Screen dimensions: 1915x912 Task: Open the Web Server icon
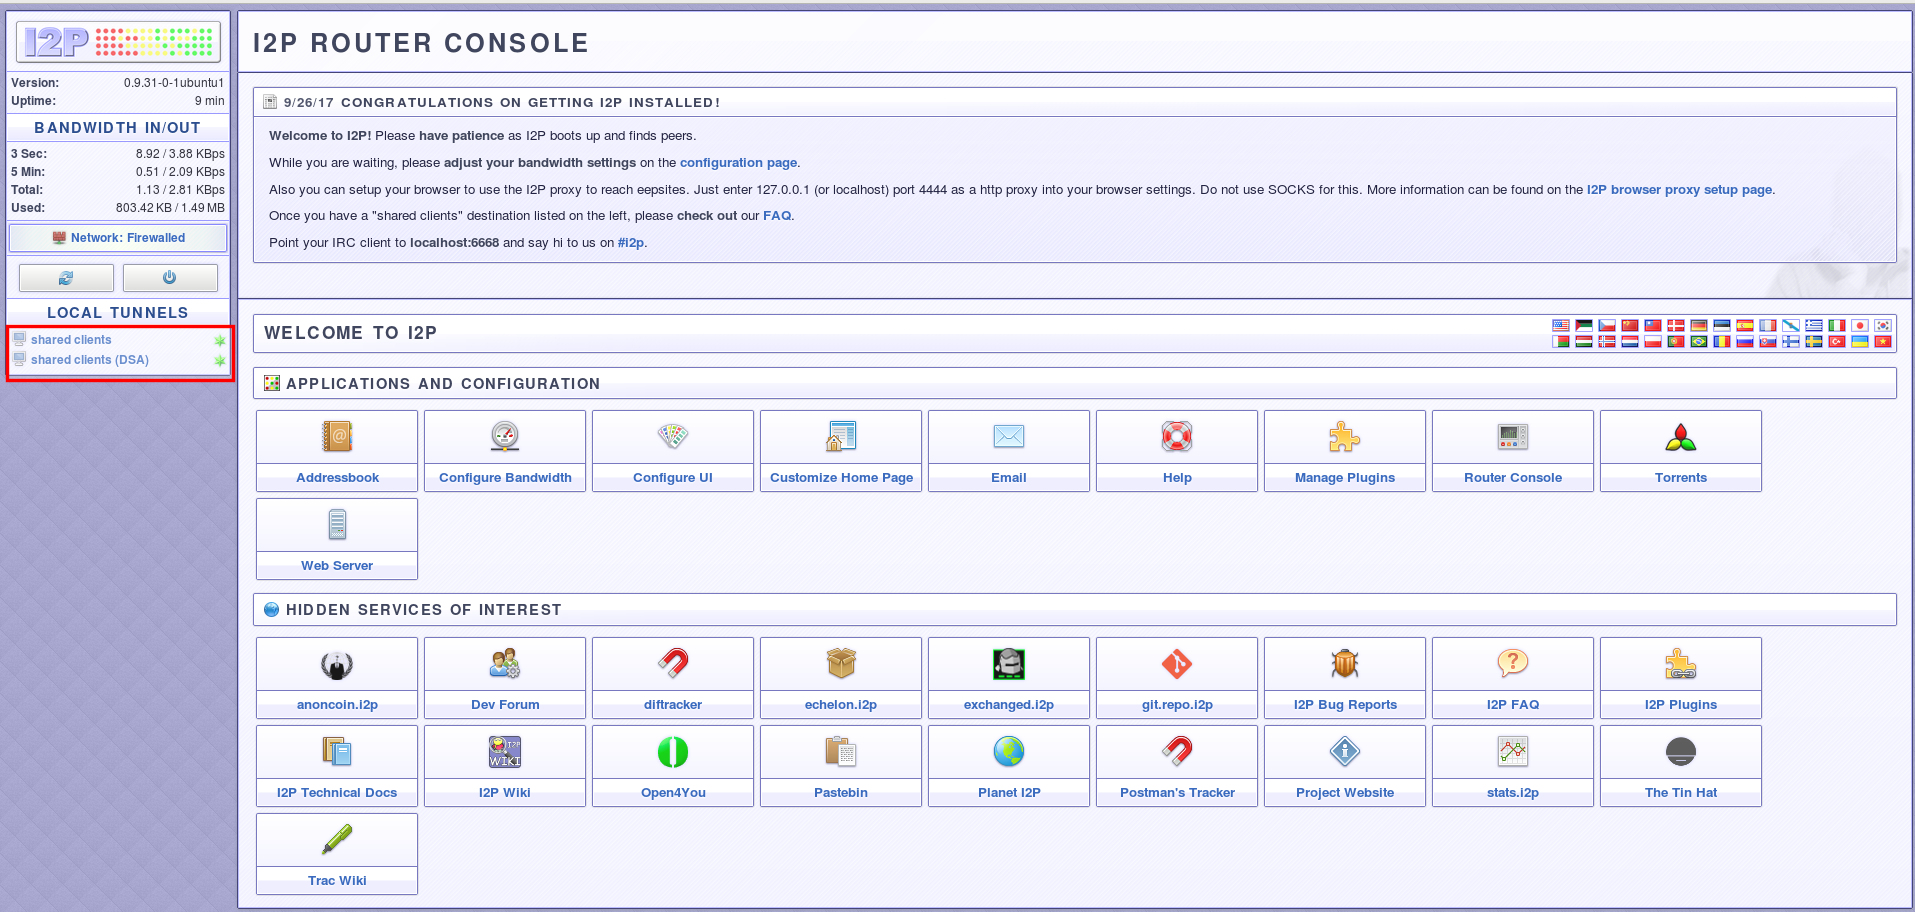[x=337, y=525]
